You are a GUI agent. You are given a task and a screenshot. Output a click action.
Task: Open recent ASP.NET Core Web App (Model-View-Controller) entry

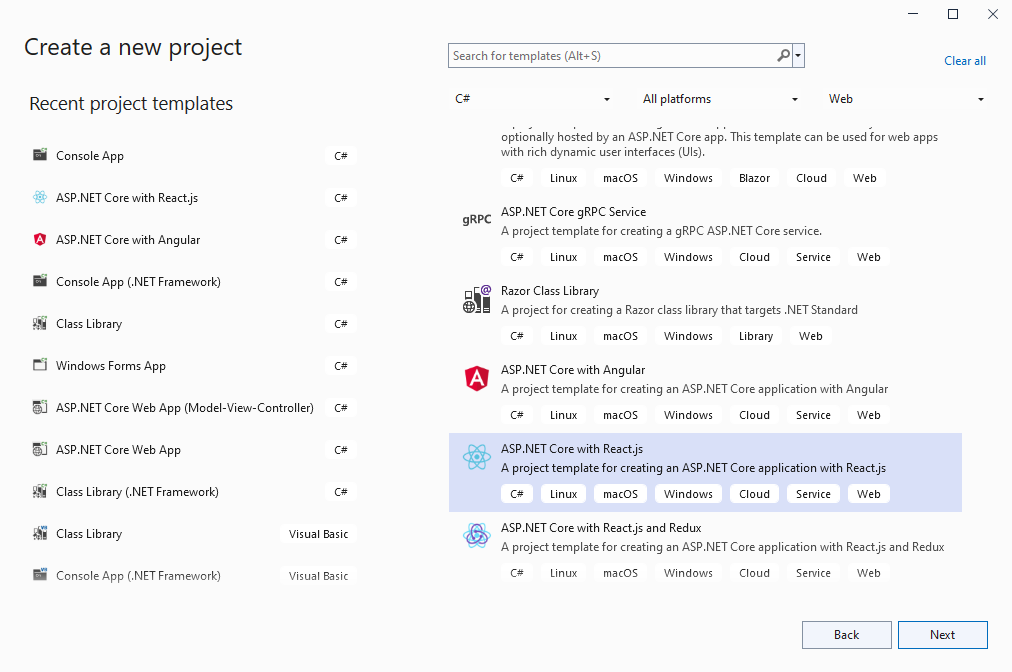[194, 407]
